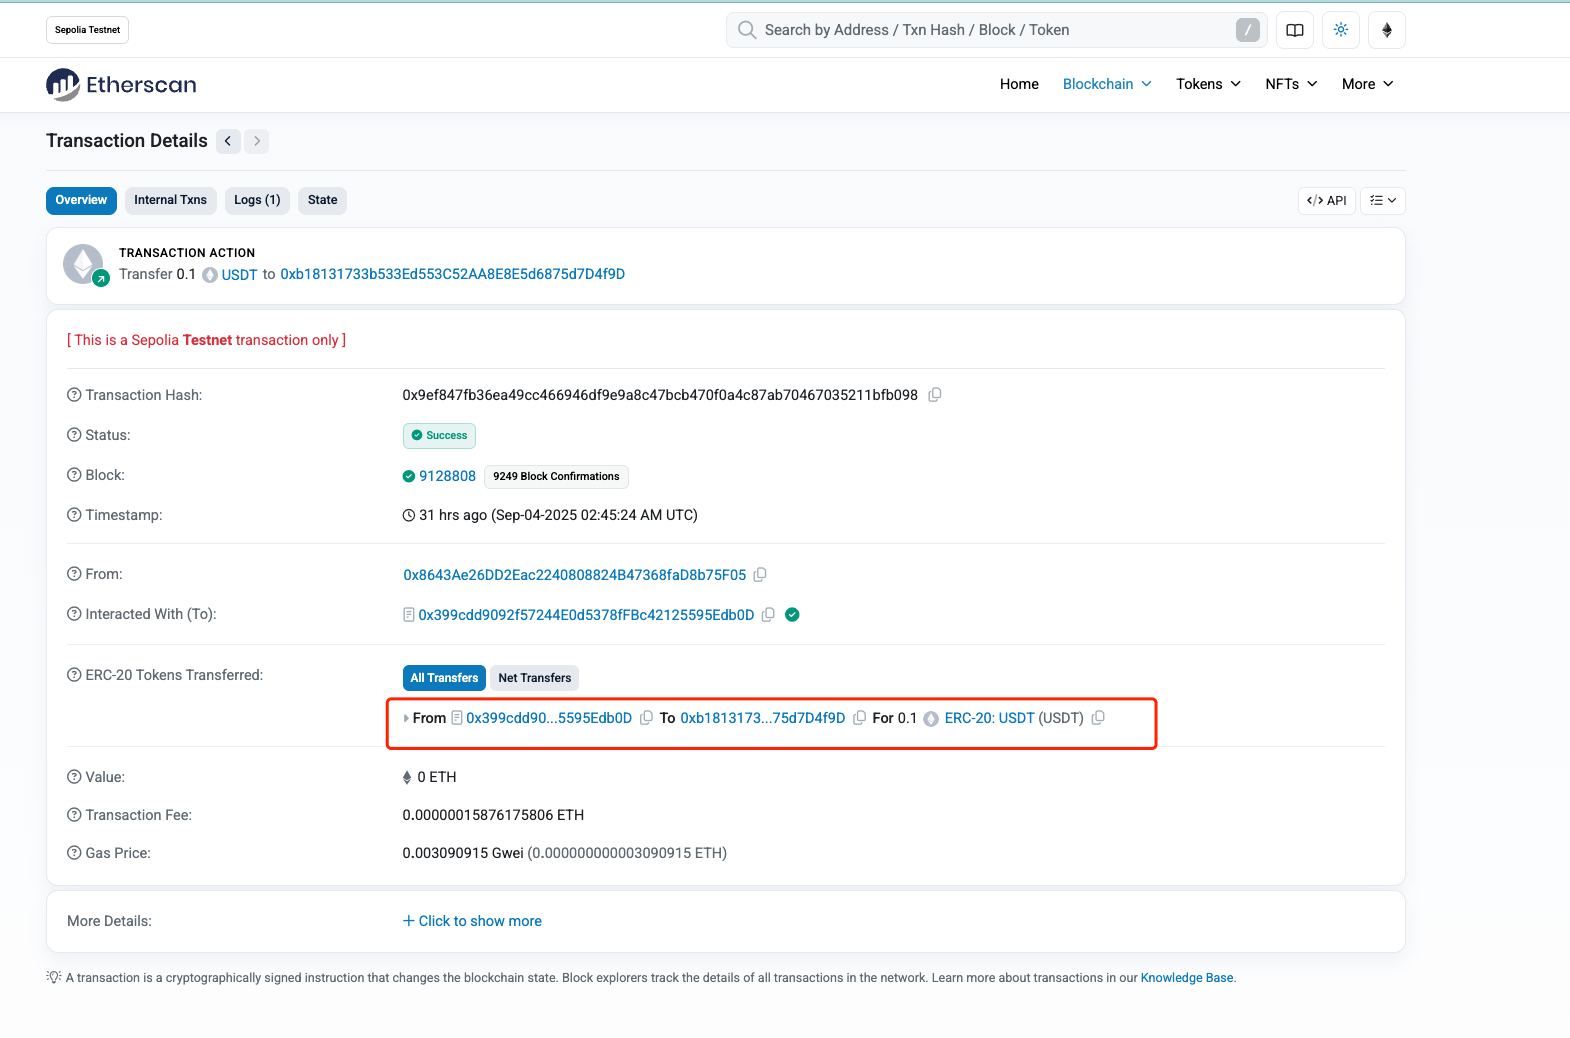Image resolution: width=1570 pixels, height=1038 pixels.
Task: Open the Knowledge Base link
Action: point(1187,978)
